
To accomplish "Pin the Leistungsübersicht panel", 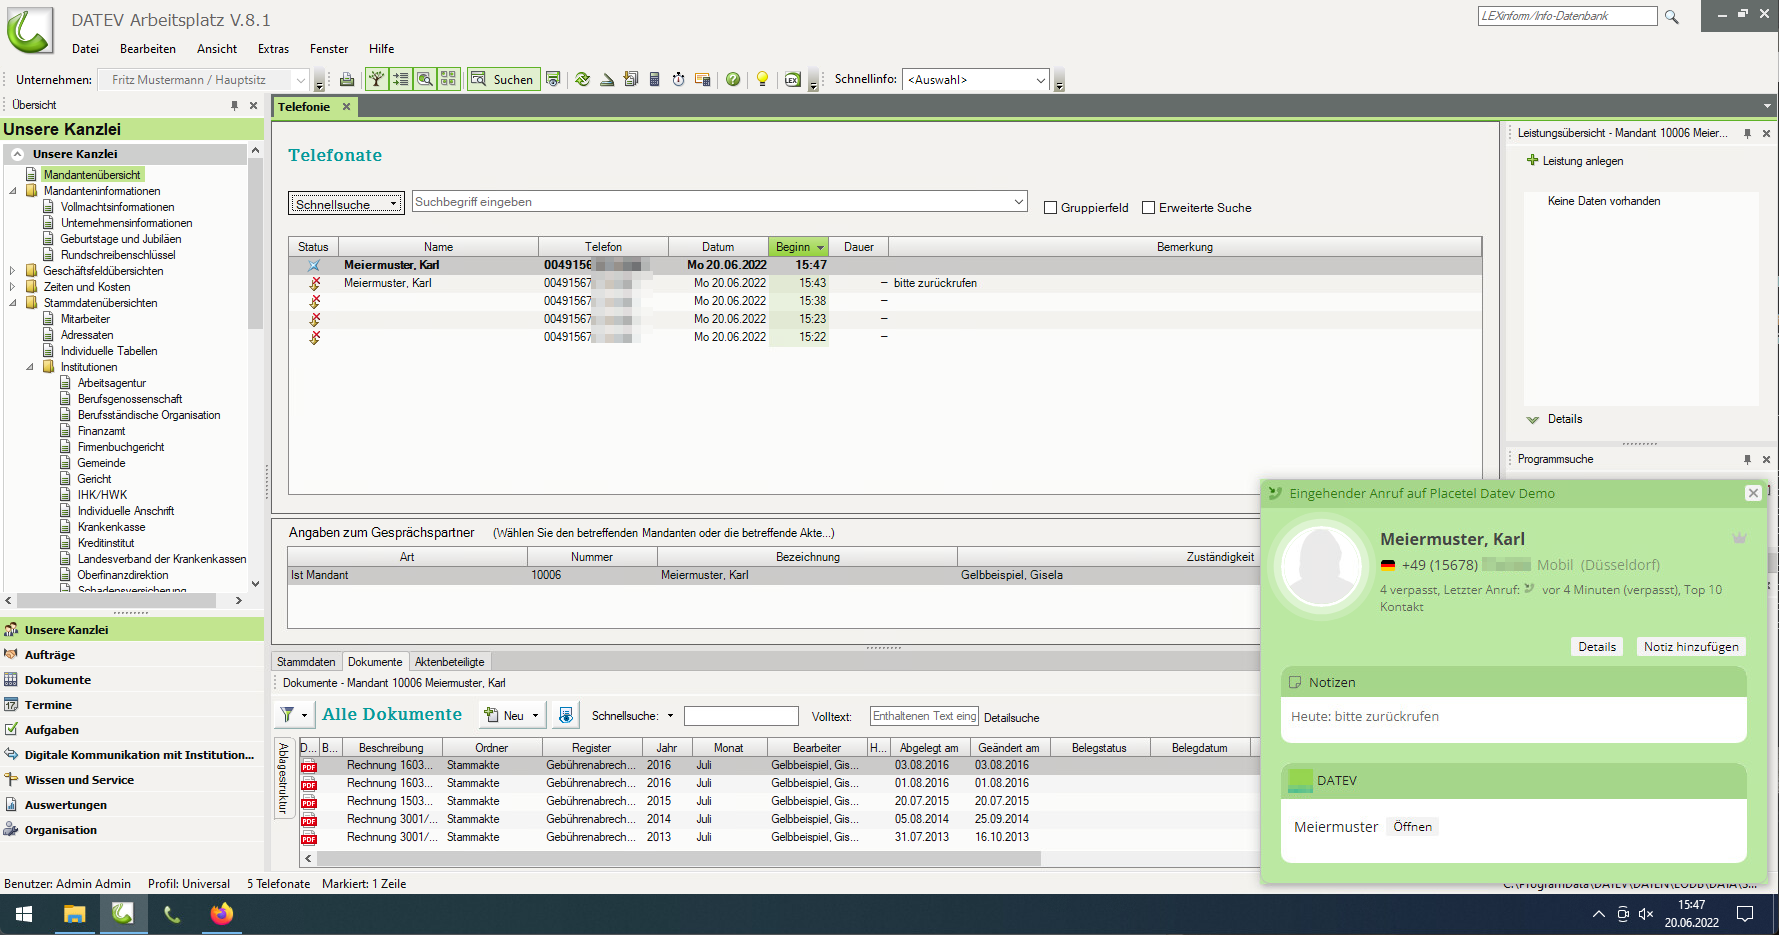I will (x=1747, y=133).
